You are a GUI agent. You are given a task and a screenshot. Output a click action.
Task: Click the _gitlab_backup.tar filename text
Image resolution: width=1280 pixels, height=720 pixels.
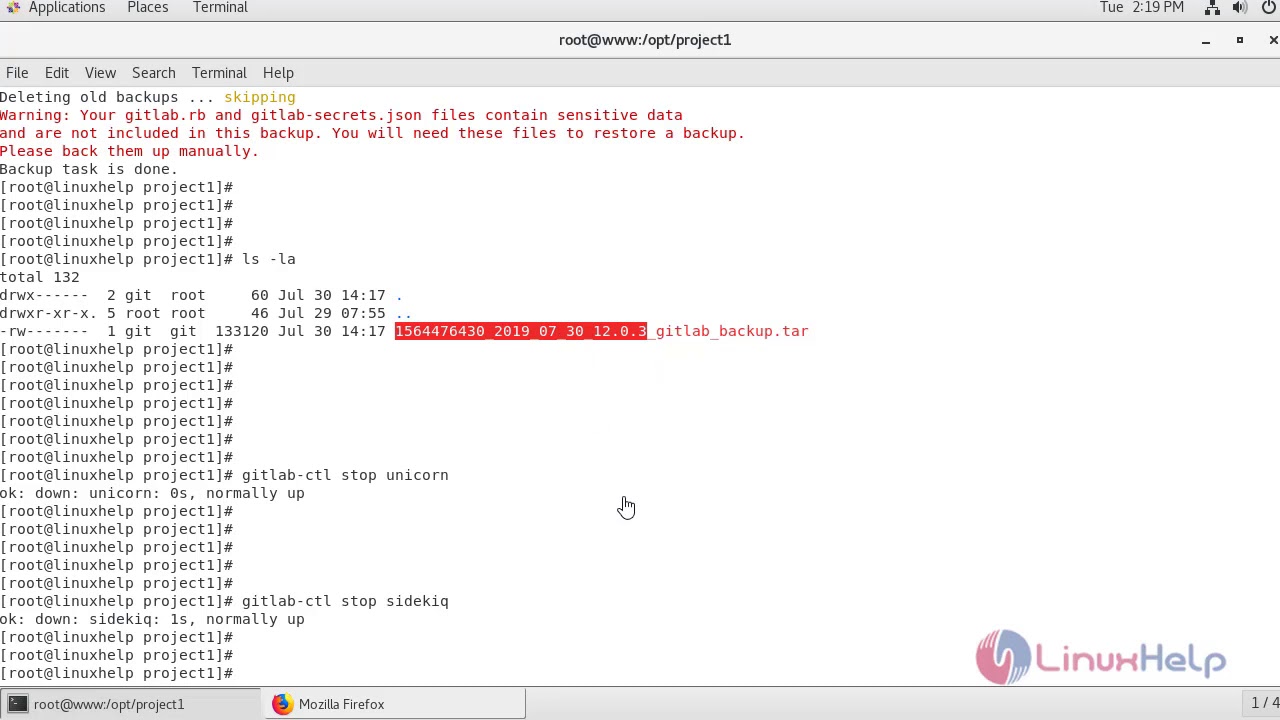[728, 331]
